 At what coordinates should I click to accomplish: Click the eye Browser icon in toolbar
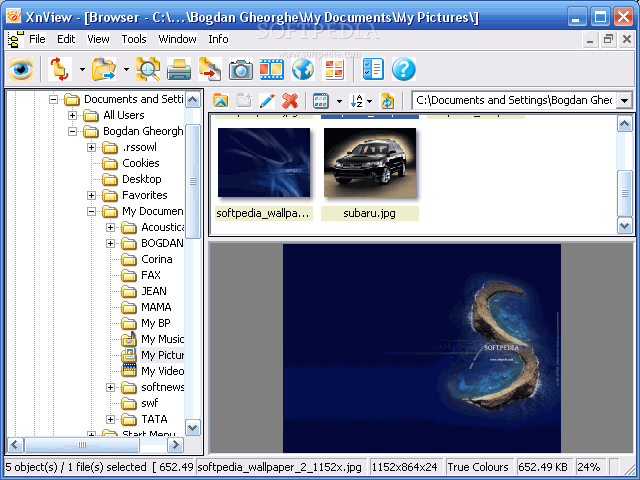(21, 69)
